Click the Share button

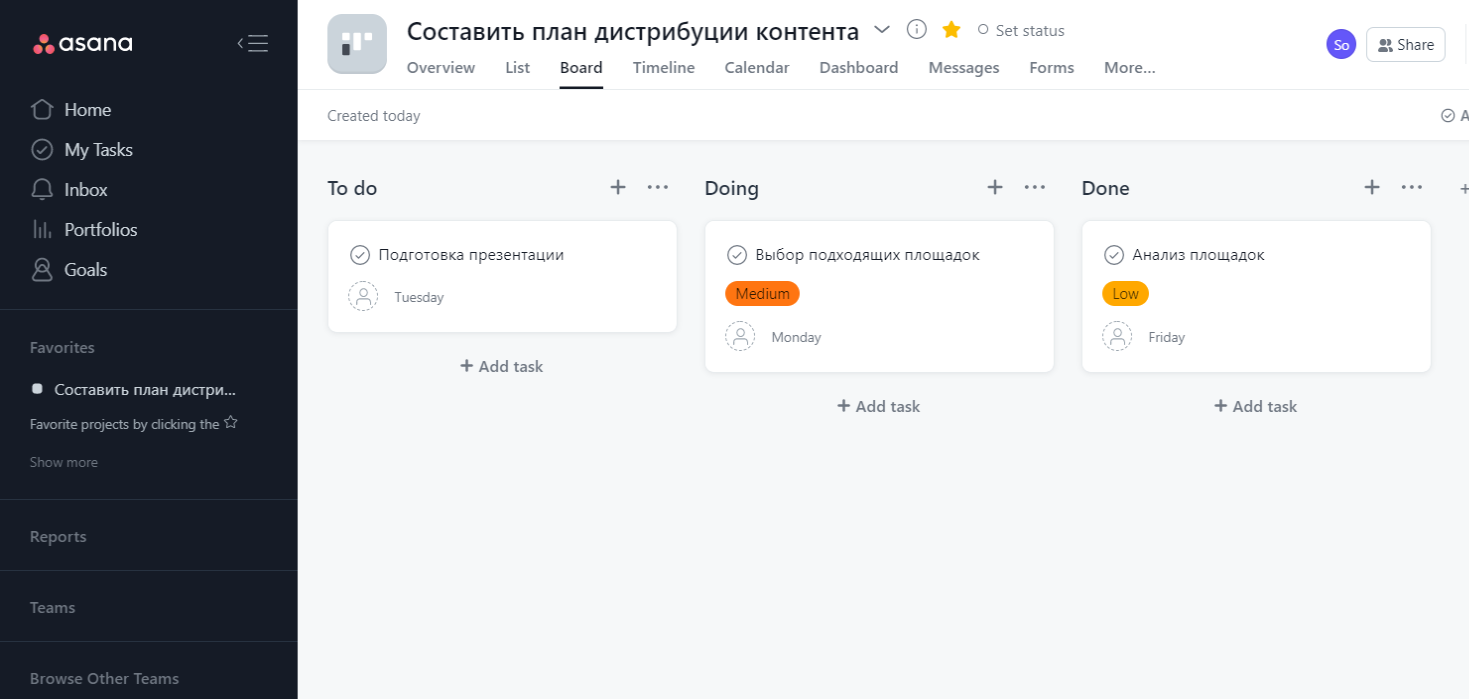click(1405, 45)
